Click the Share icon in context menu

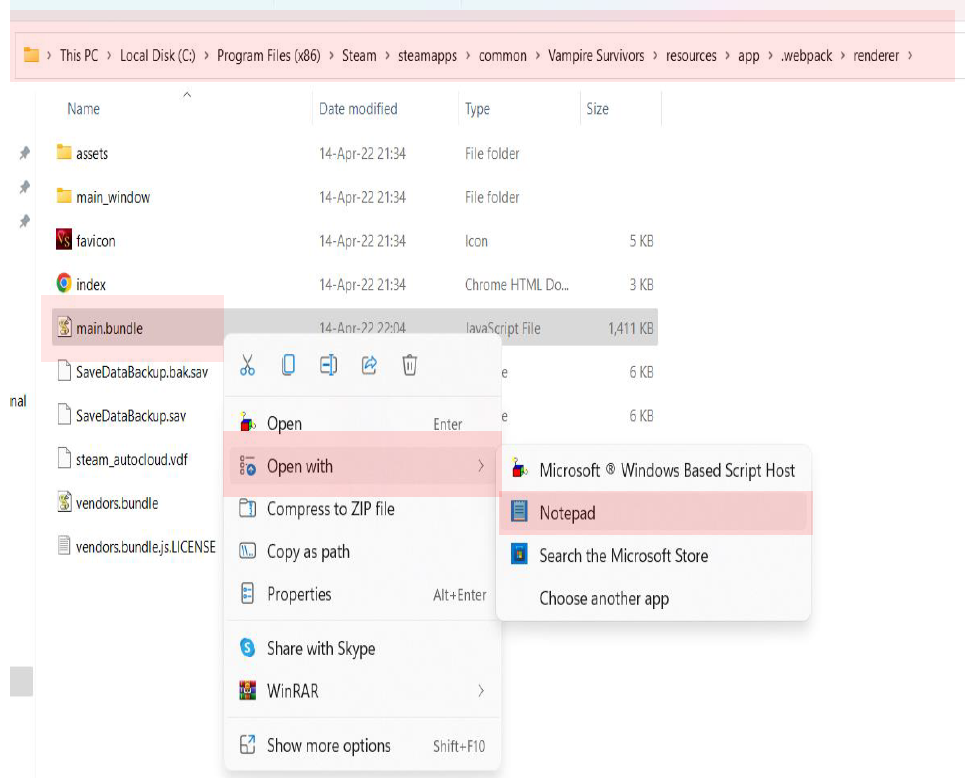[369, 365]
